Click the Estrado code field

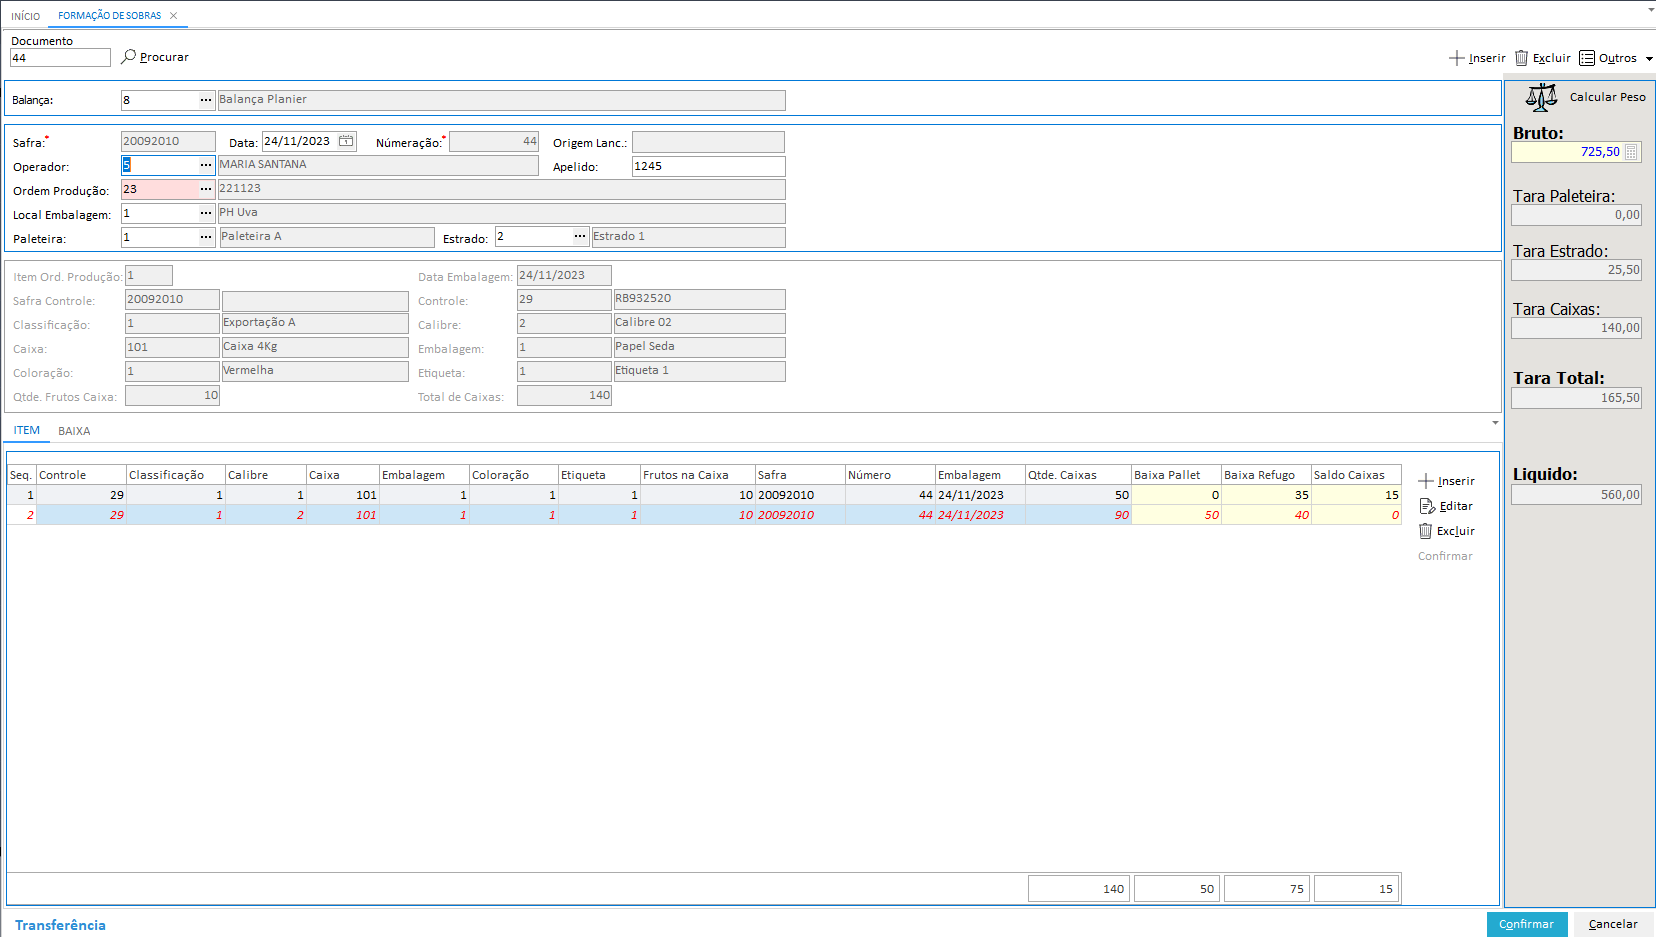533,236
